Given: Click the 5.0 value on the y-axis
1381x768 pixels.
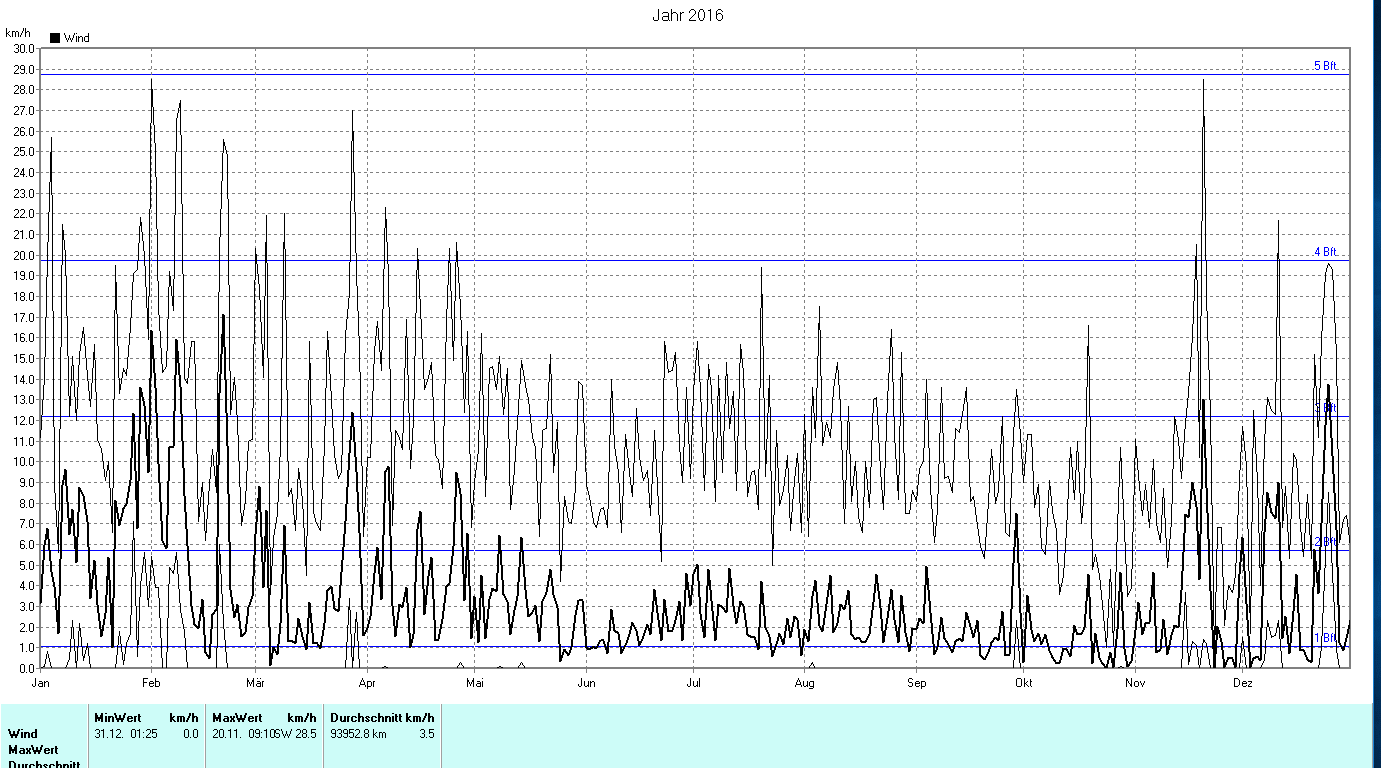Looking at the screenshot, I should (26, 565).
